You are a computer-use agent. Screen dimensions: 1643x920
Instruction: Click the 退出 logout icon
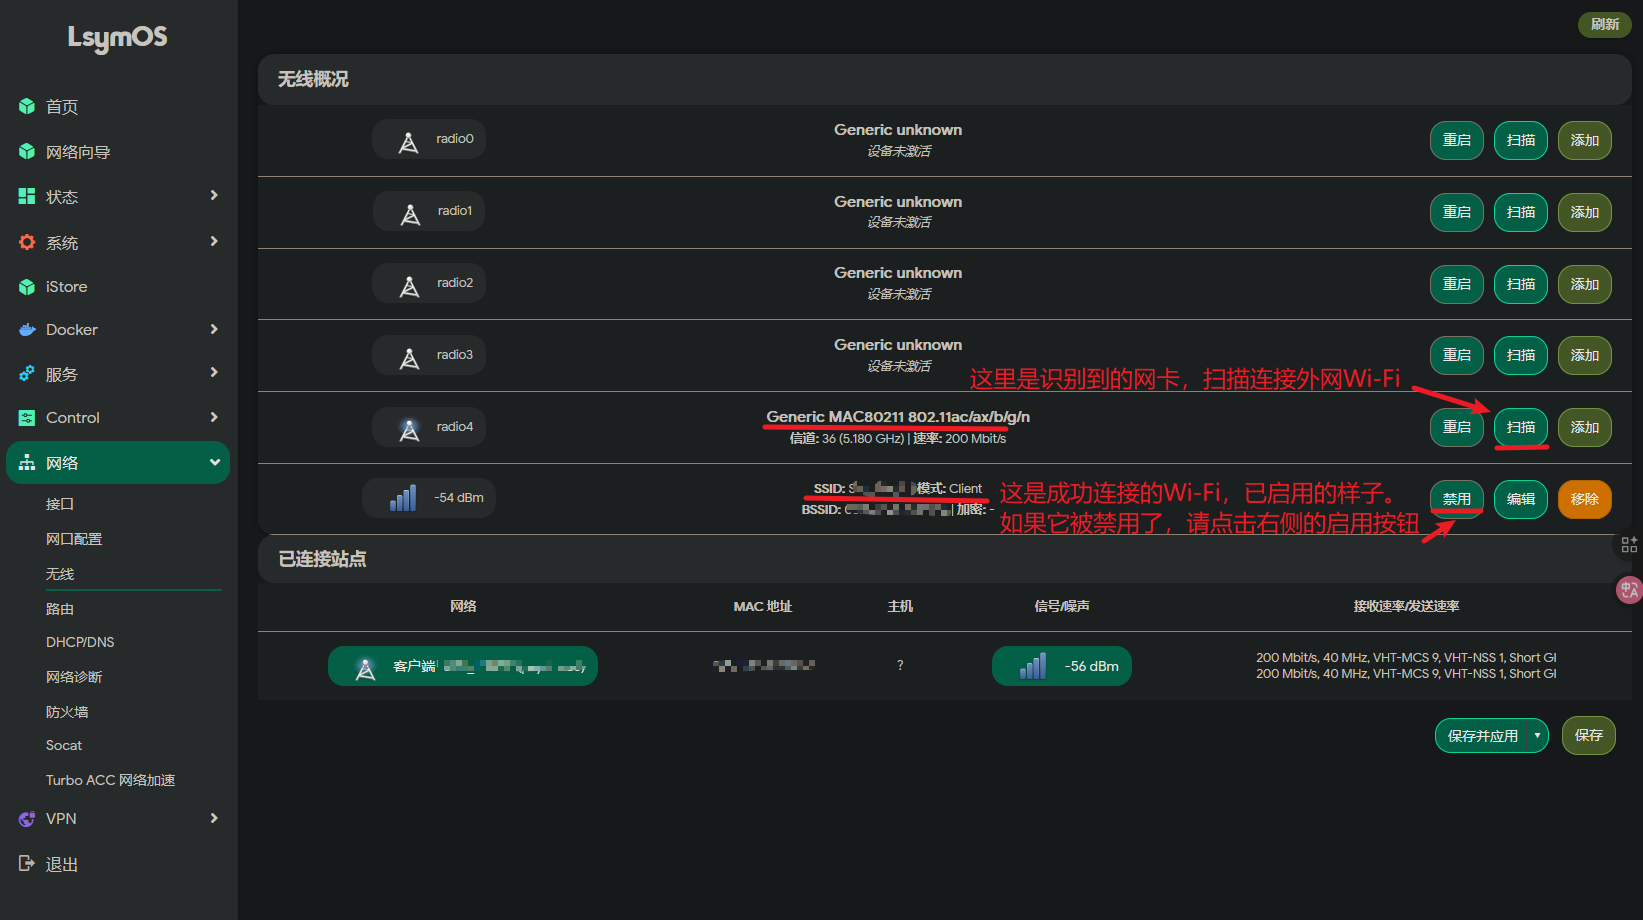[27, 863]
